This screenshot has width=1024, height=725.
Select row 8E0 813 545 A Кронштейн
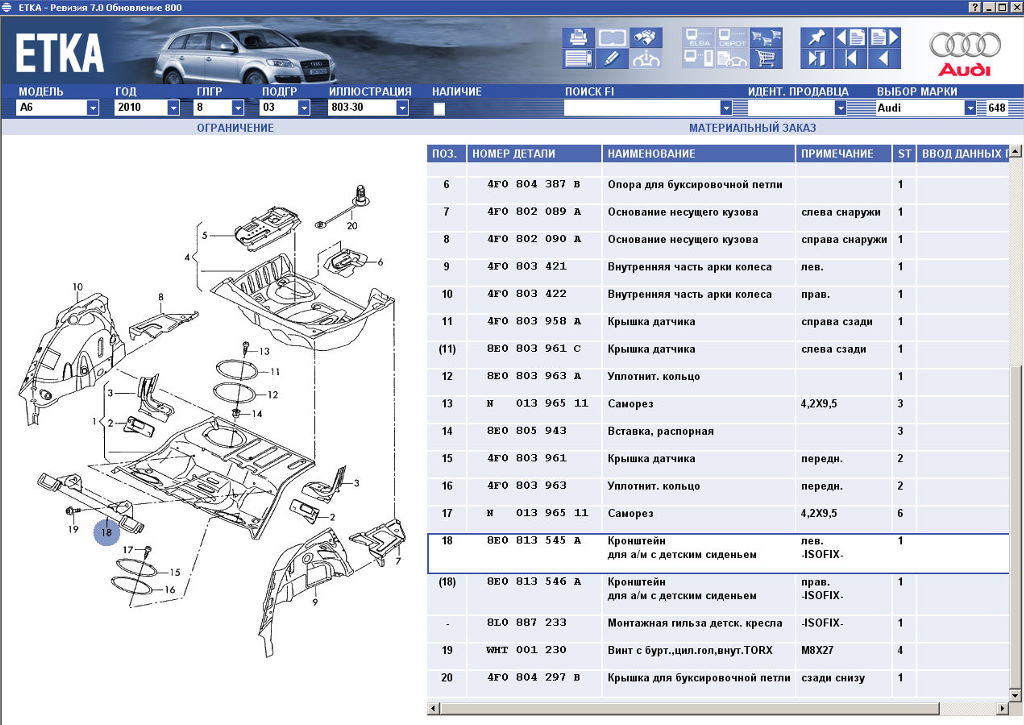click(718, 554)
